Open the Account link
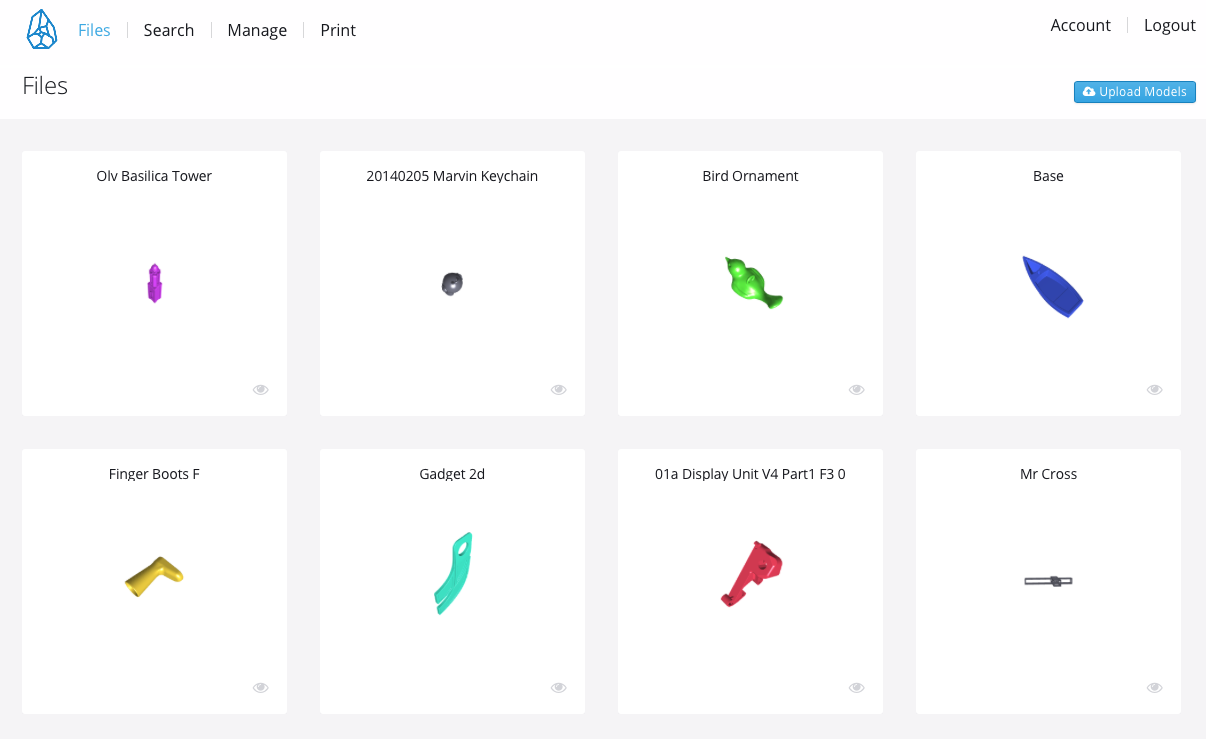1206x739 pixels. coord(1080,25)
